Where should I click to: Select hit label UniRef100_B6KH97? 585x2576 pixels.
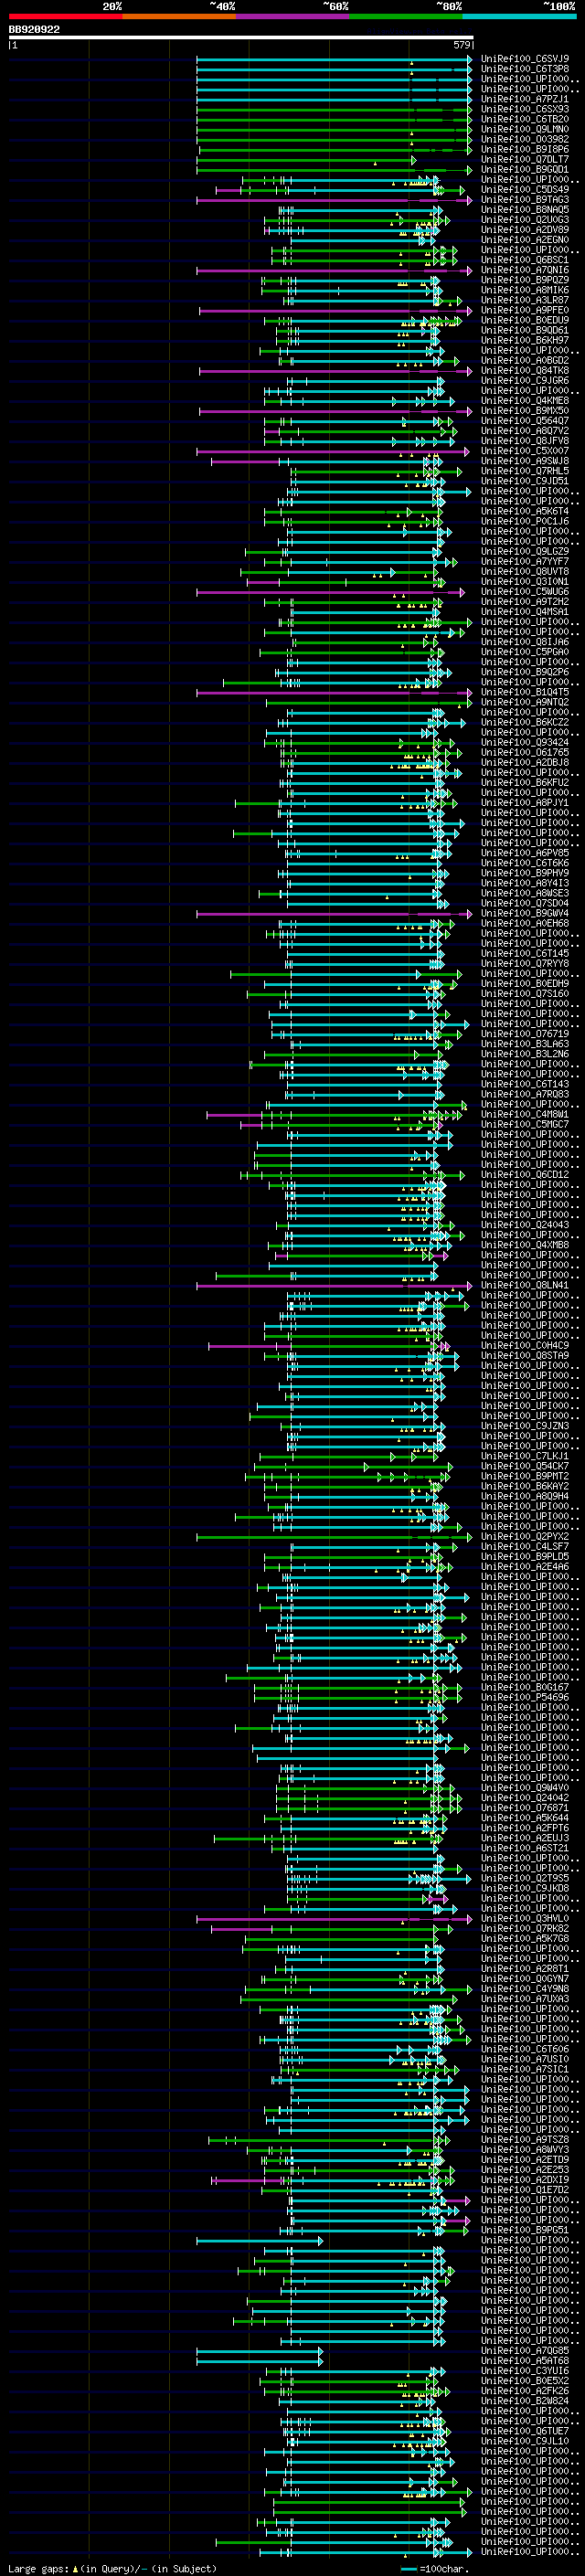click(x=525, y=340)
